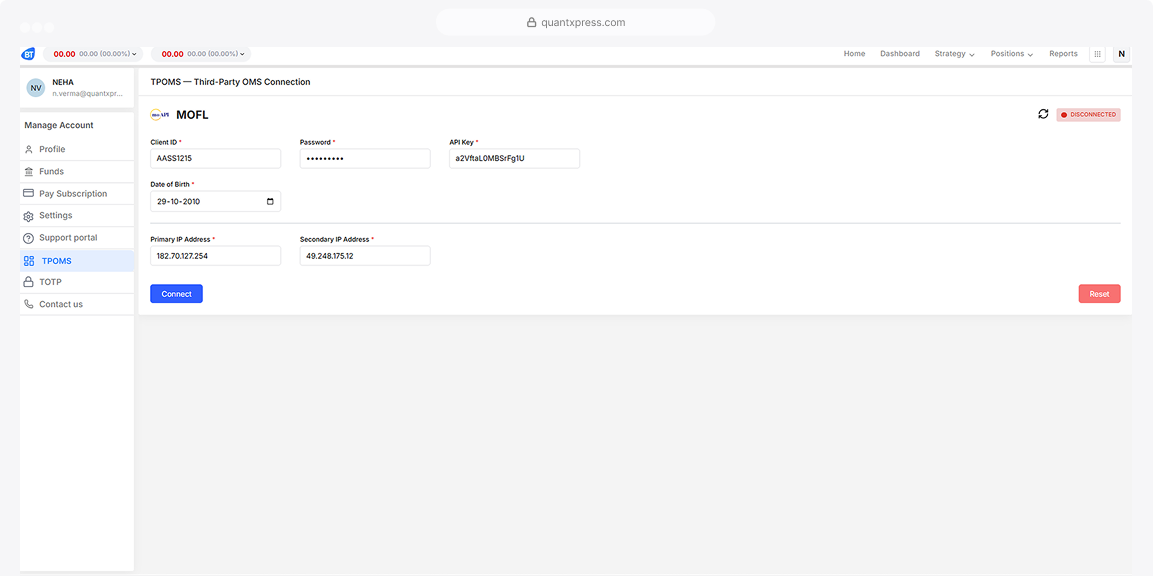Screen dimensions: 1153x577
Task: Expand the first 00.00 ticker dropdown
Action: 93,54
